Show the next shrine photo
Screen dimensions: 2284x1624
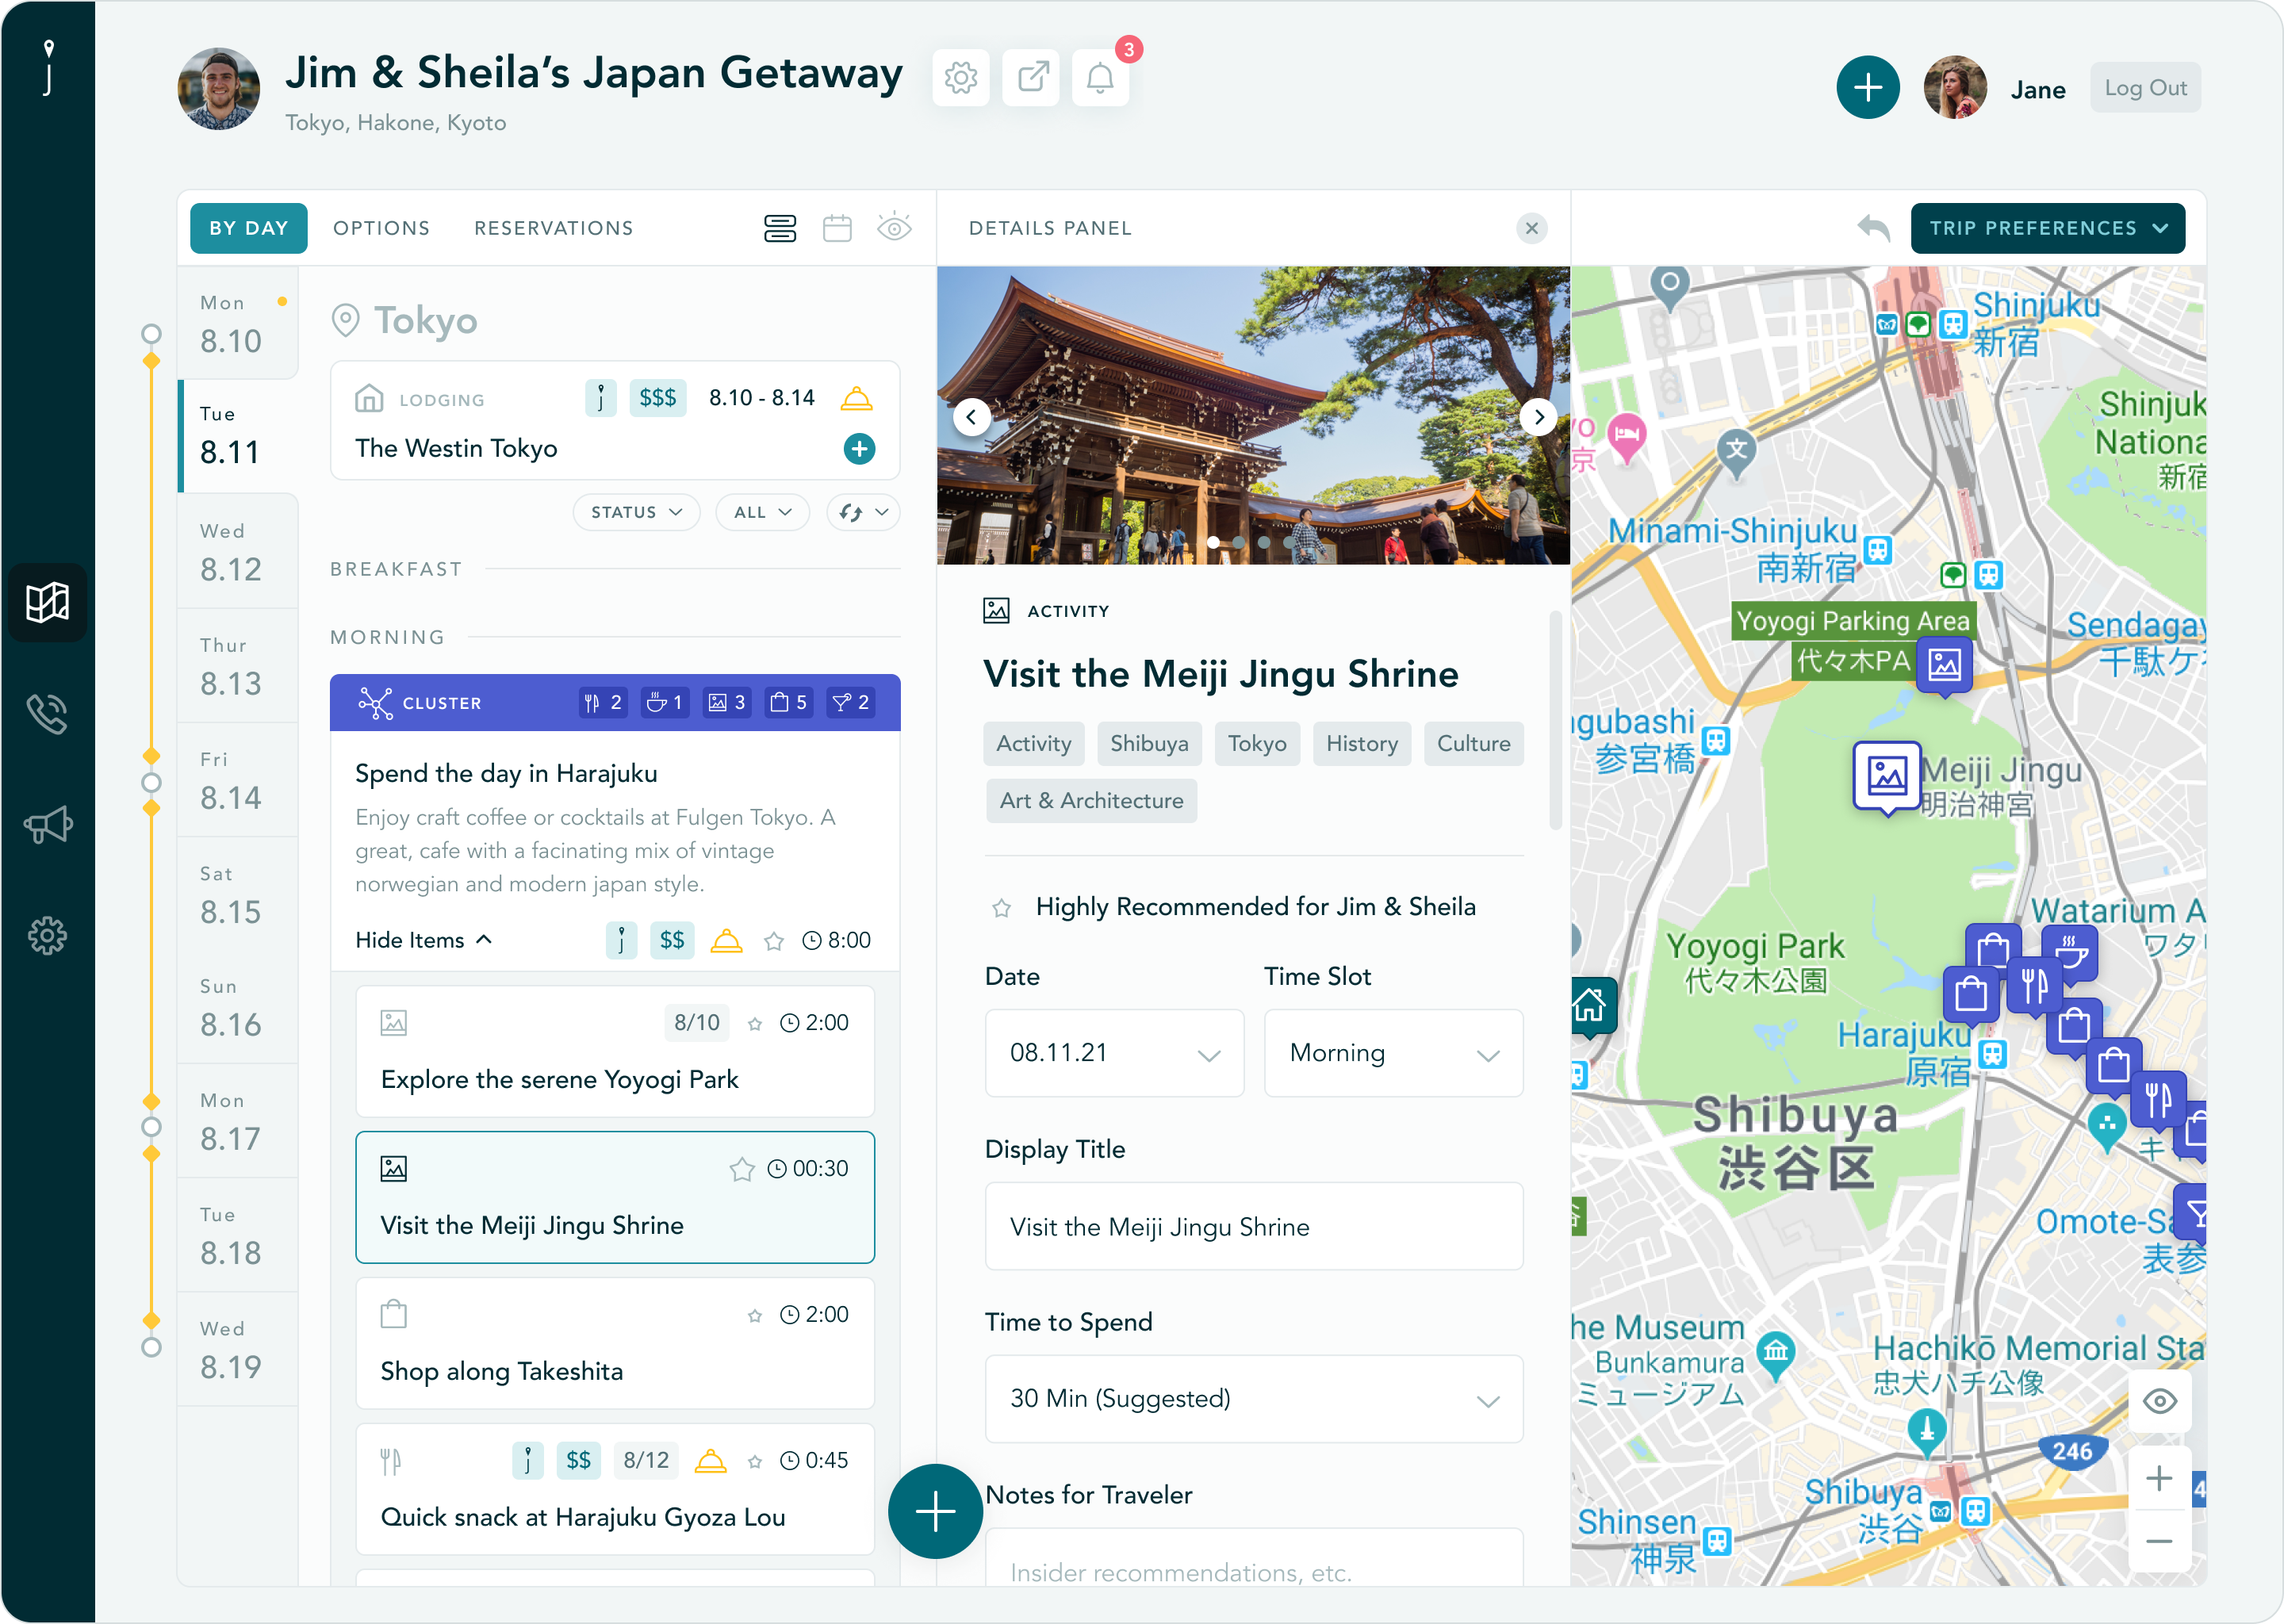[x=1538, y=416]
